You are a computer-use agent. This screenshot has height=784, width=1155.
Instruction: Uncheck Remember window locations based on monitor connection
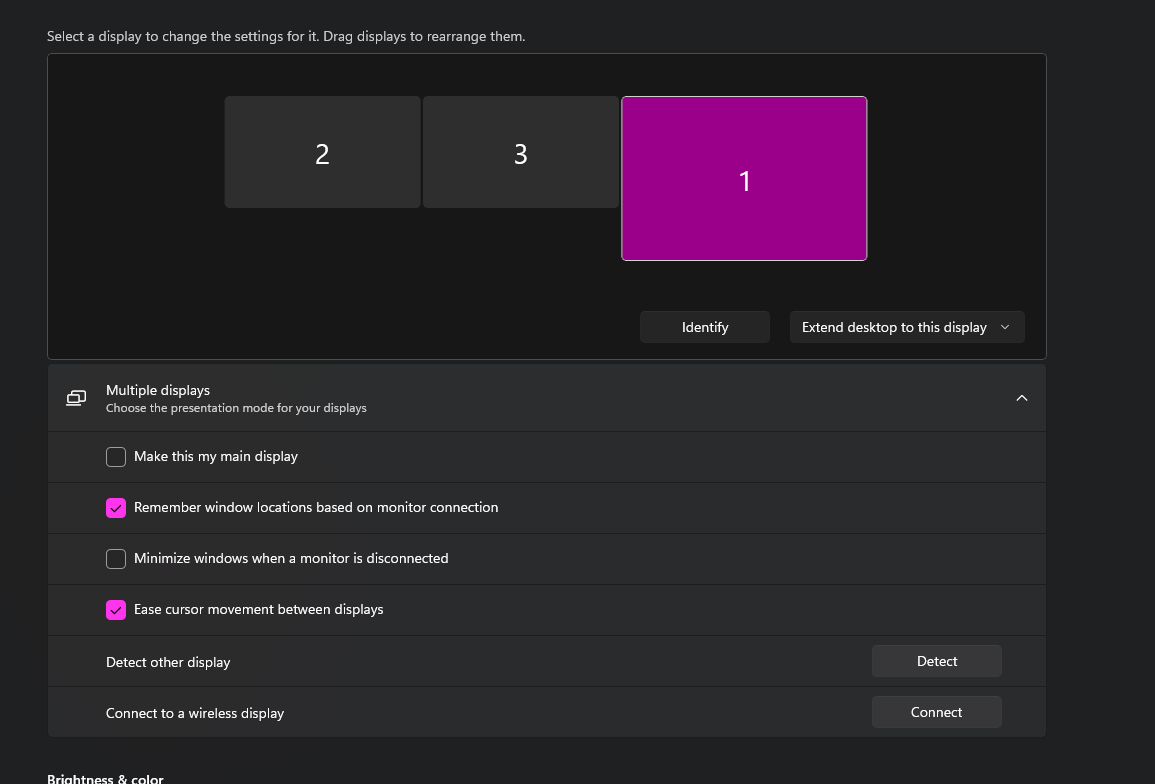coord(116,508)
